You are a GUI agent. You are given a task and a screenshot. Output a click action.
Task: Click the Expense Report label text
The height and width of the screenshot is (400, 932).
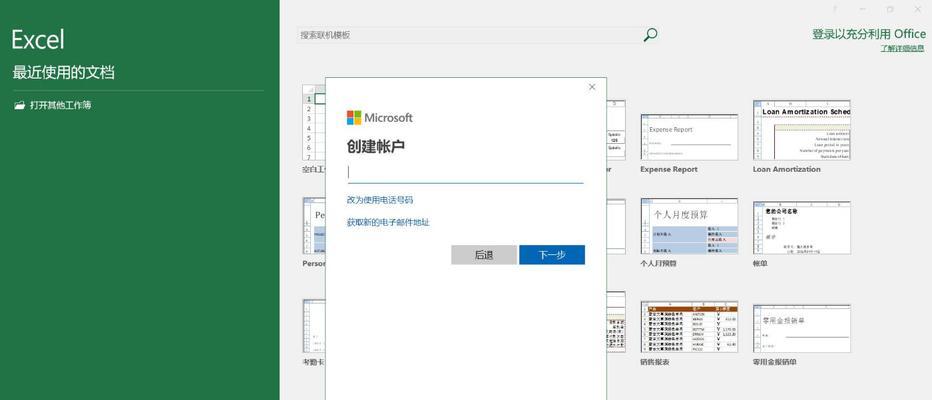pos(669,169)
